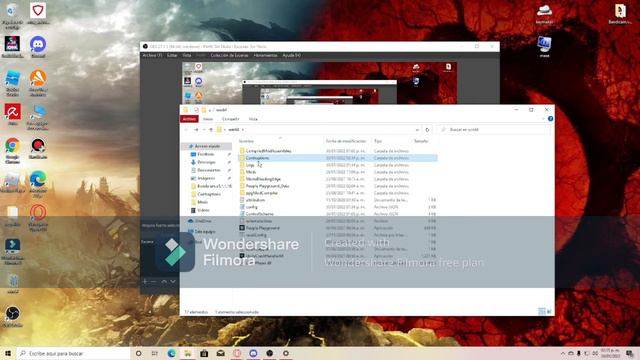Open the Recycle Bin on desktop
640x360 pixels.
point(12,15)
